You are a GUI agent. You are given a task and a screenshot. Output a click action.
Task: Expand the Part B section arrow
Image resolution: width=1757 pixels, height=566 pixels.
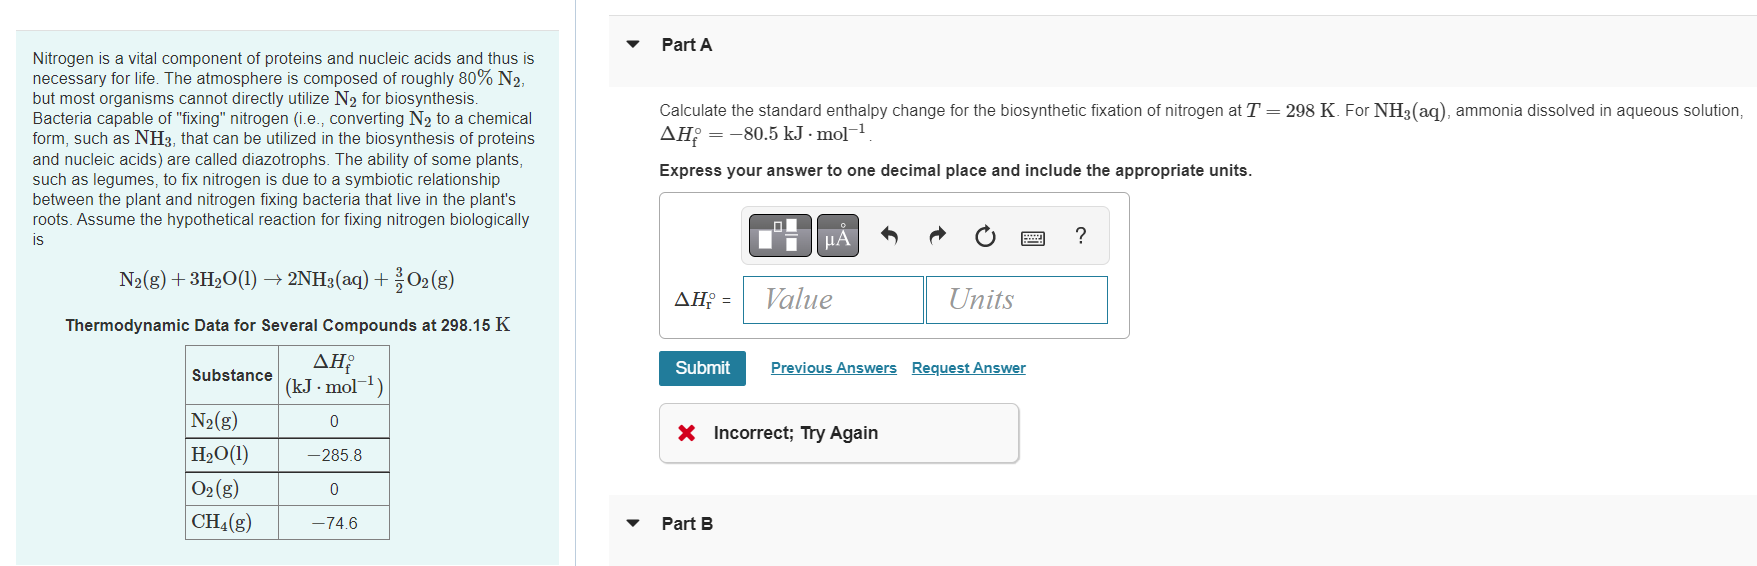click(x=632, y=523)
